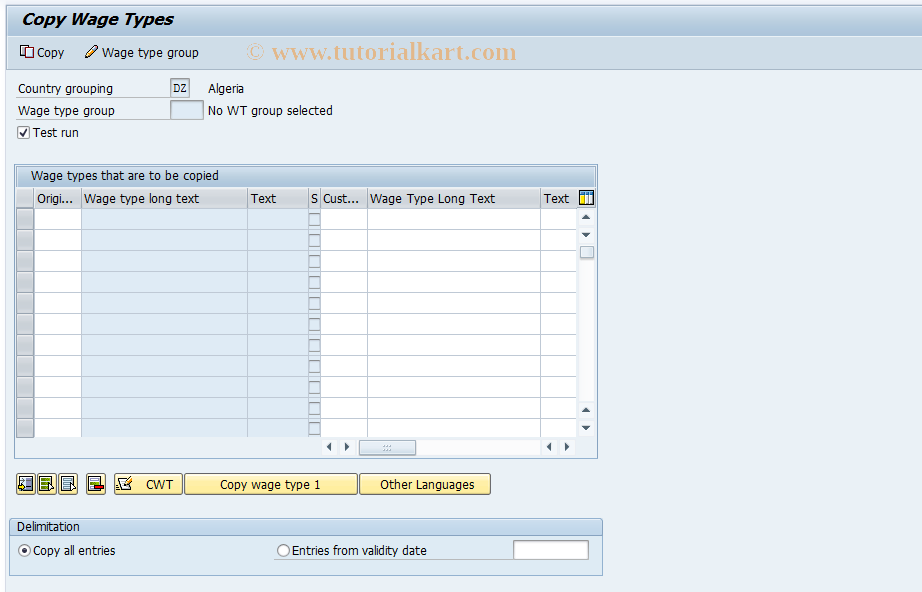Click Wage type long text column header
This screenshot has height=592, width=922.
164,199
